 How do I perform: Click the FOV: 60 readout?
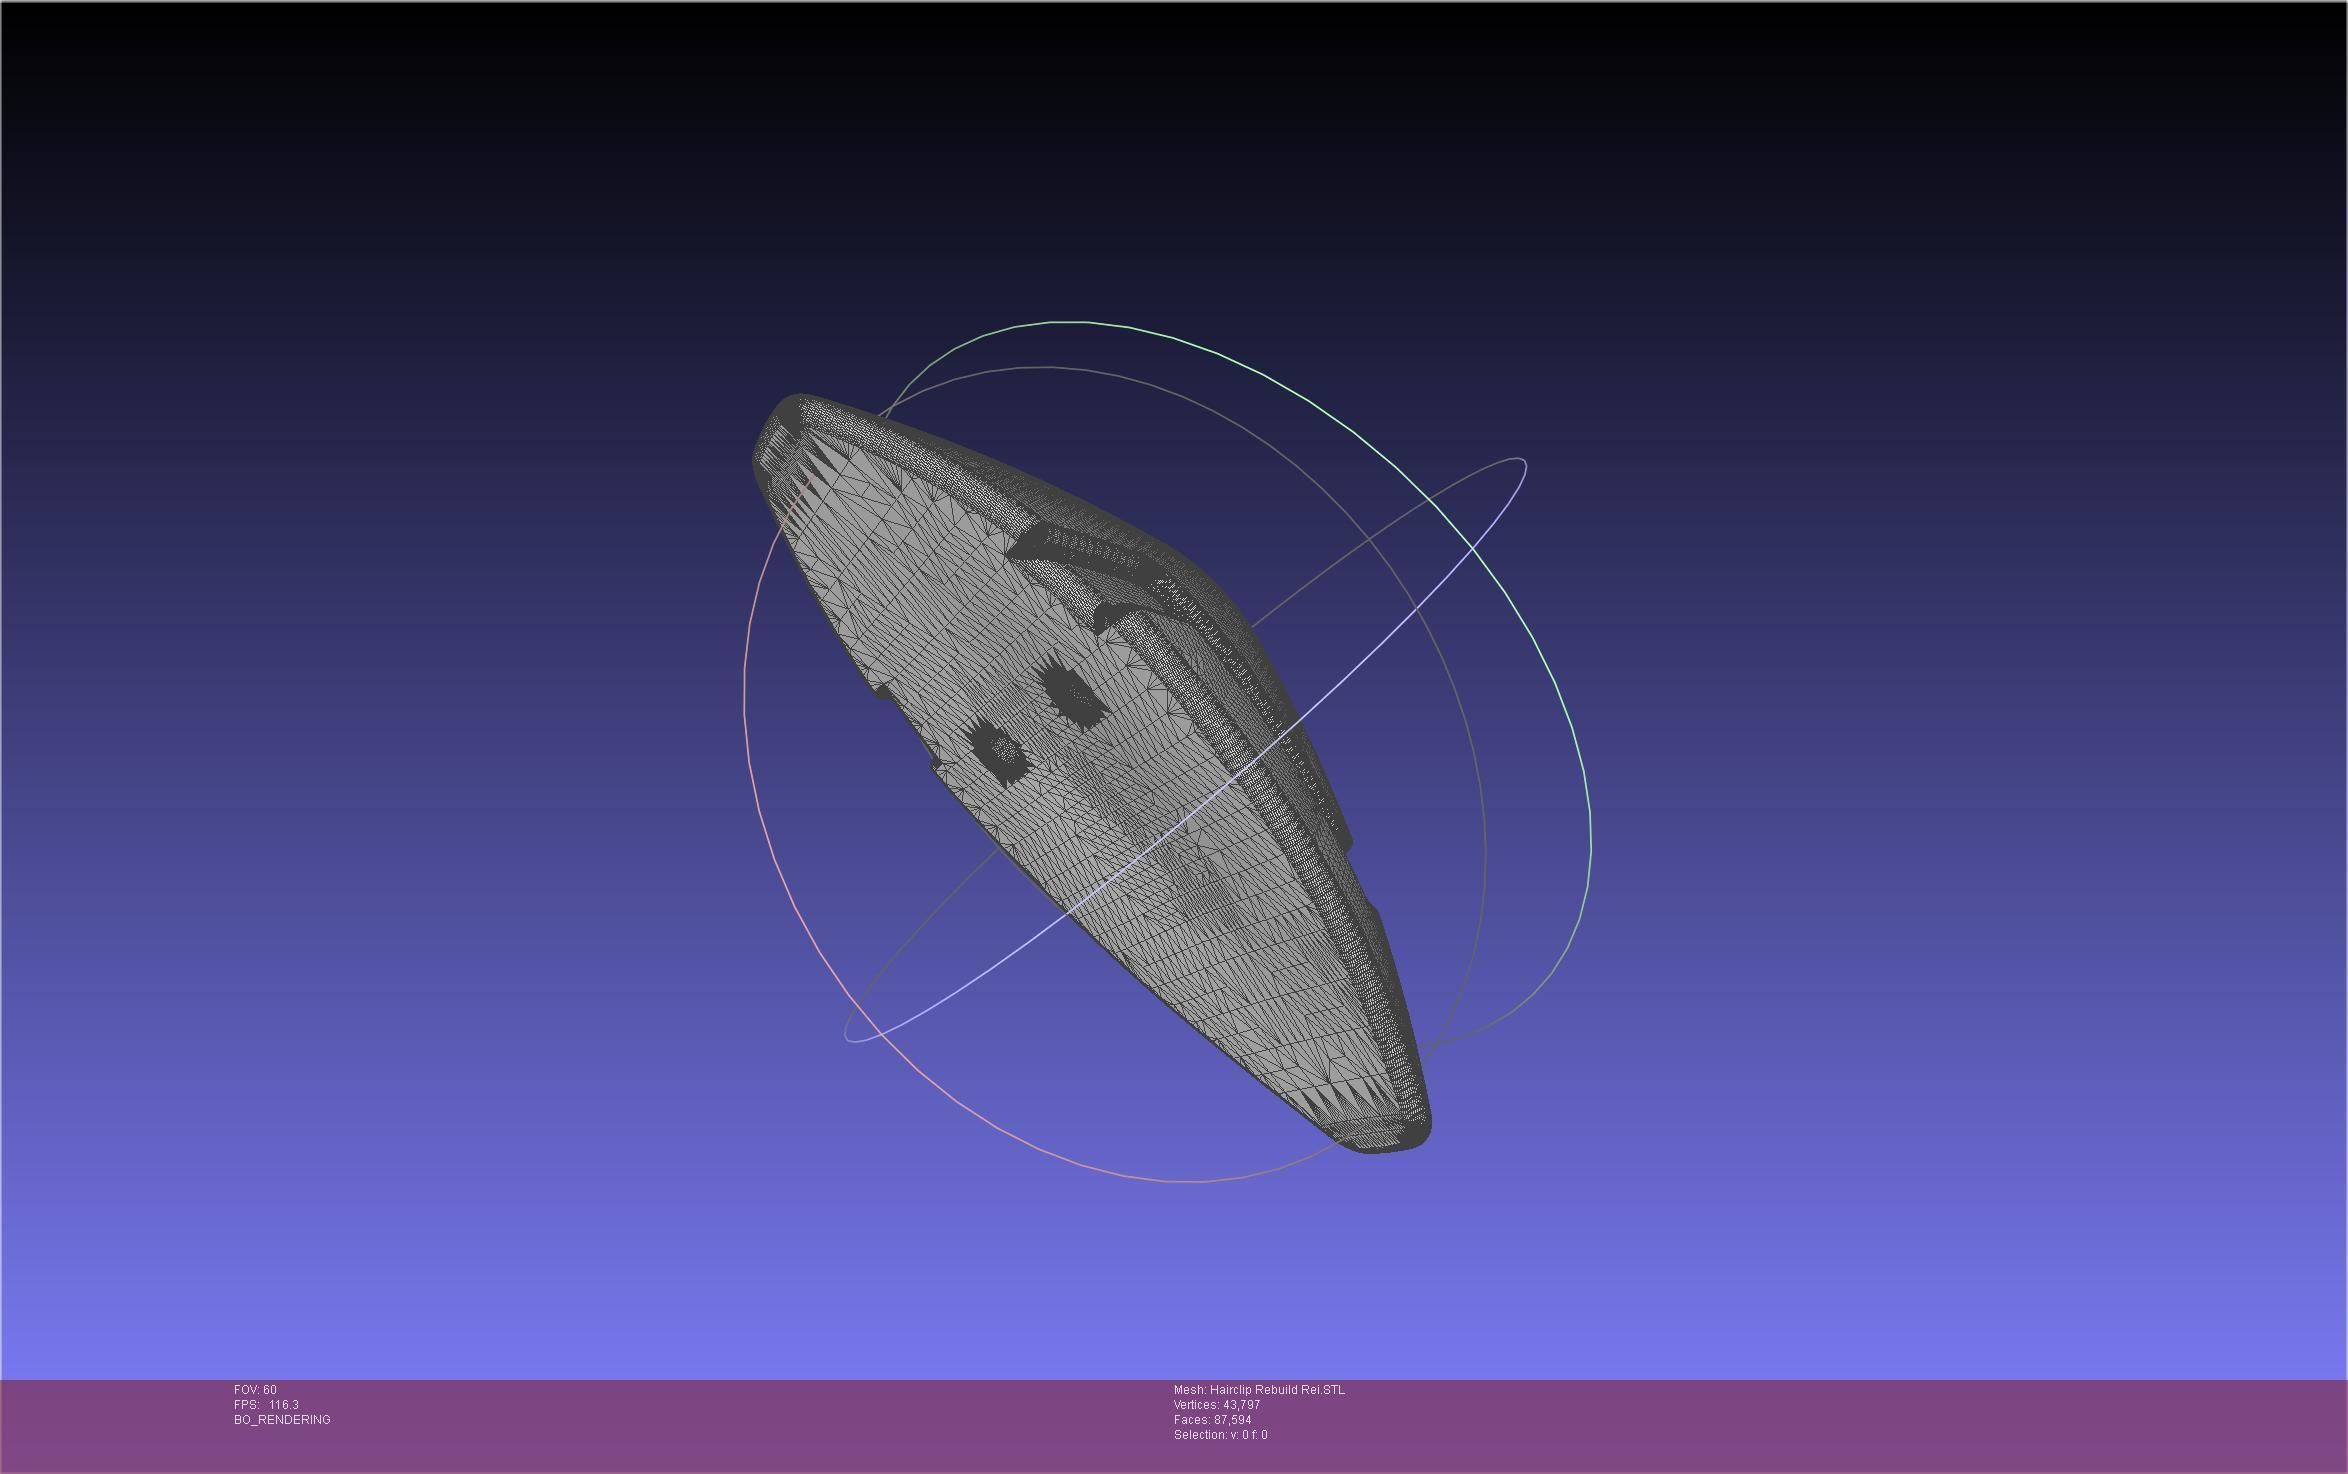tap(255, 1390)
